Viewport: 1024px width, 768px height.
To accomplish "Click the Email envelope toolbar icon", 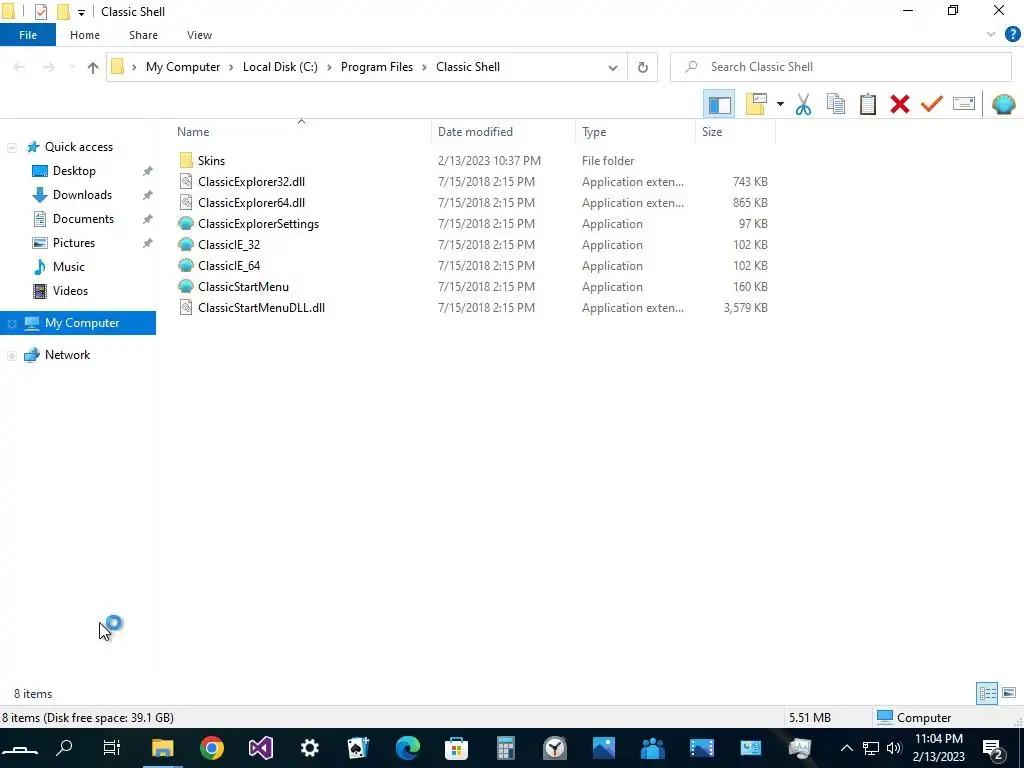I will click(x=964, y=104).
